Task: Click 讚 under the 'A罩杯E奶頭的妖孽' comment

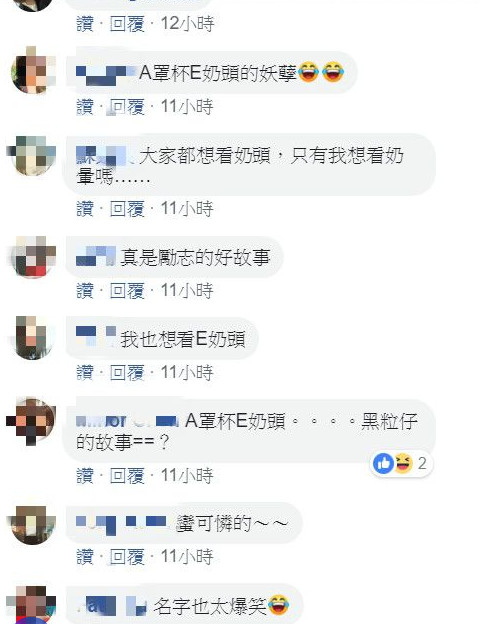Action: [85, 107]
